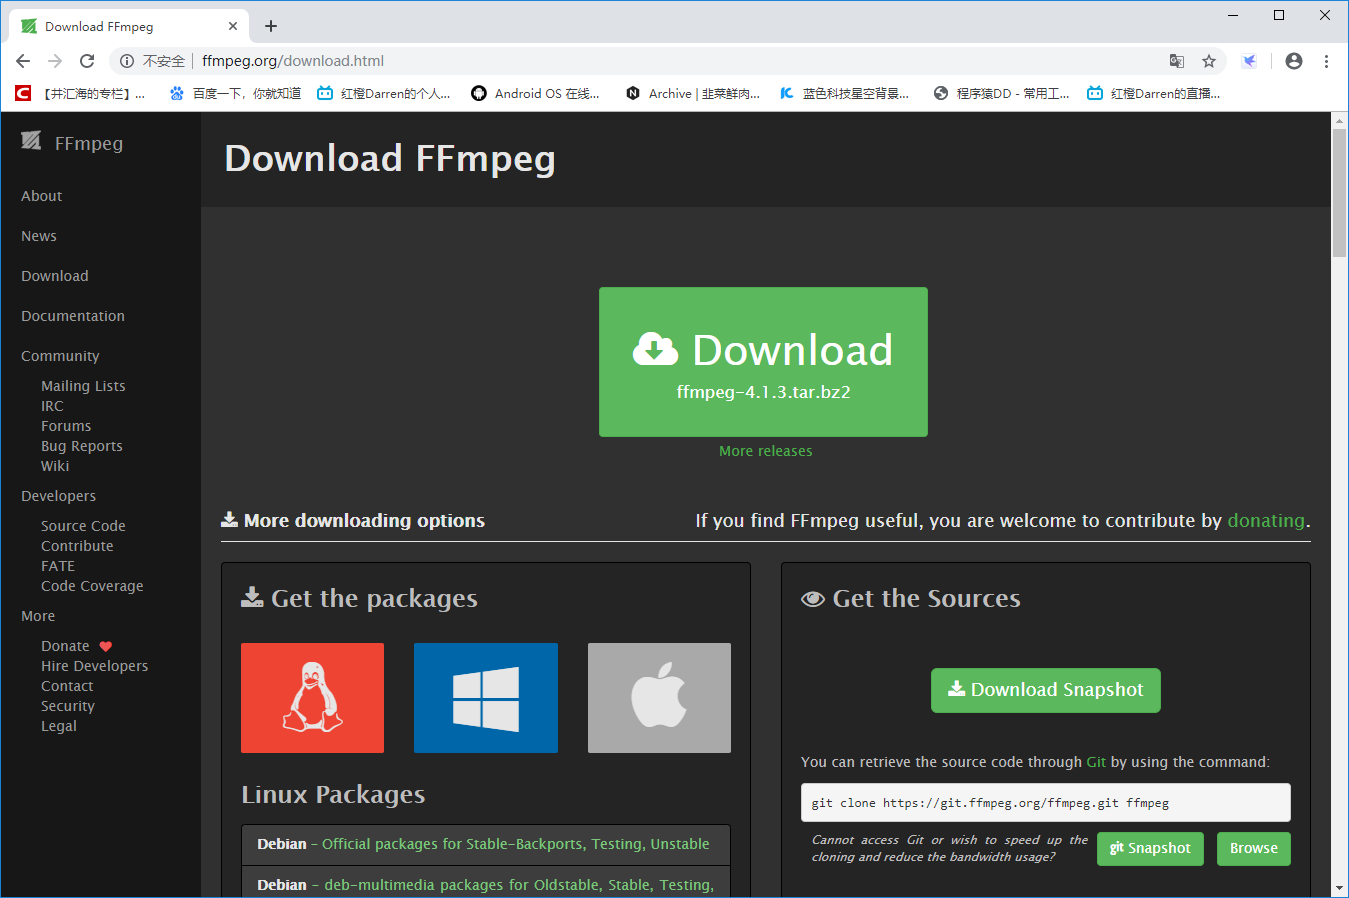Open the More sidebar section
Image resolution: width=1349 pixels, height=898 pixels.
[38, 616]
